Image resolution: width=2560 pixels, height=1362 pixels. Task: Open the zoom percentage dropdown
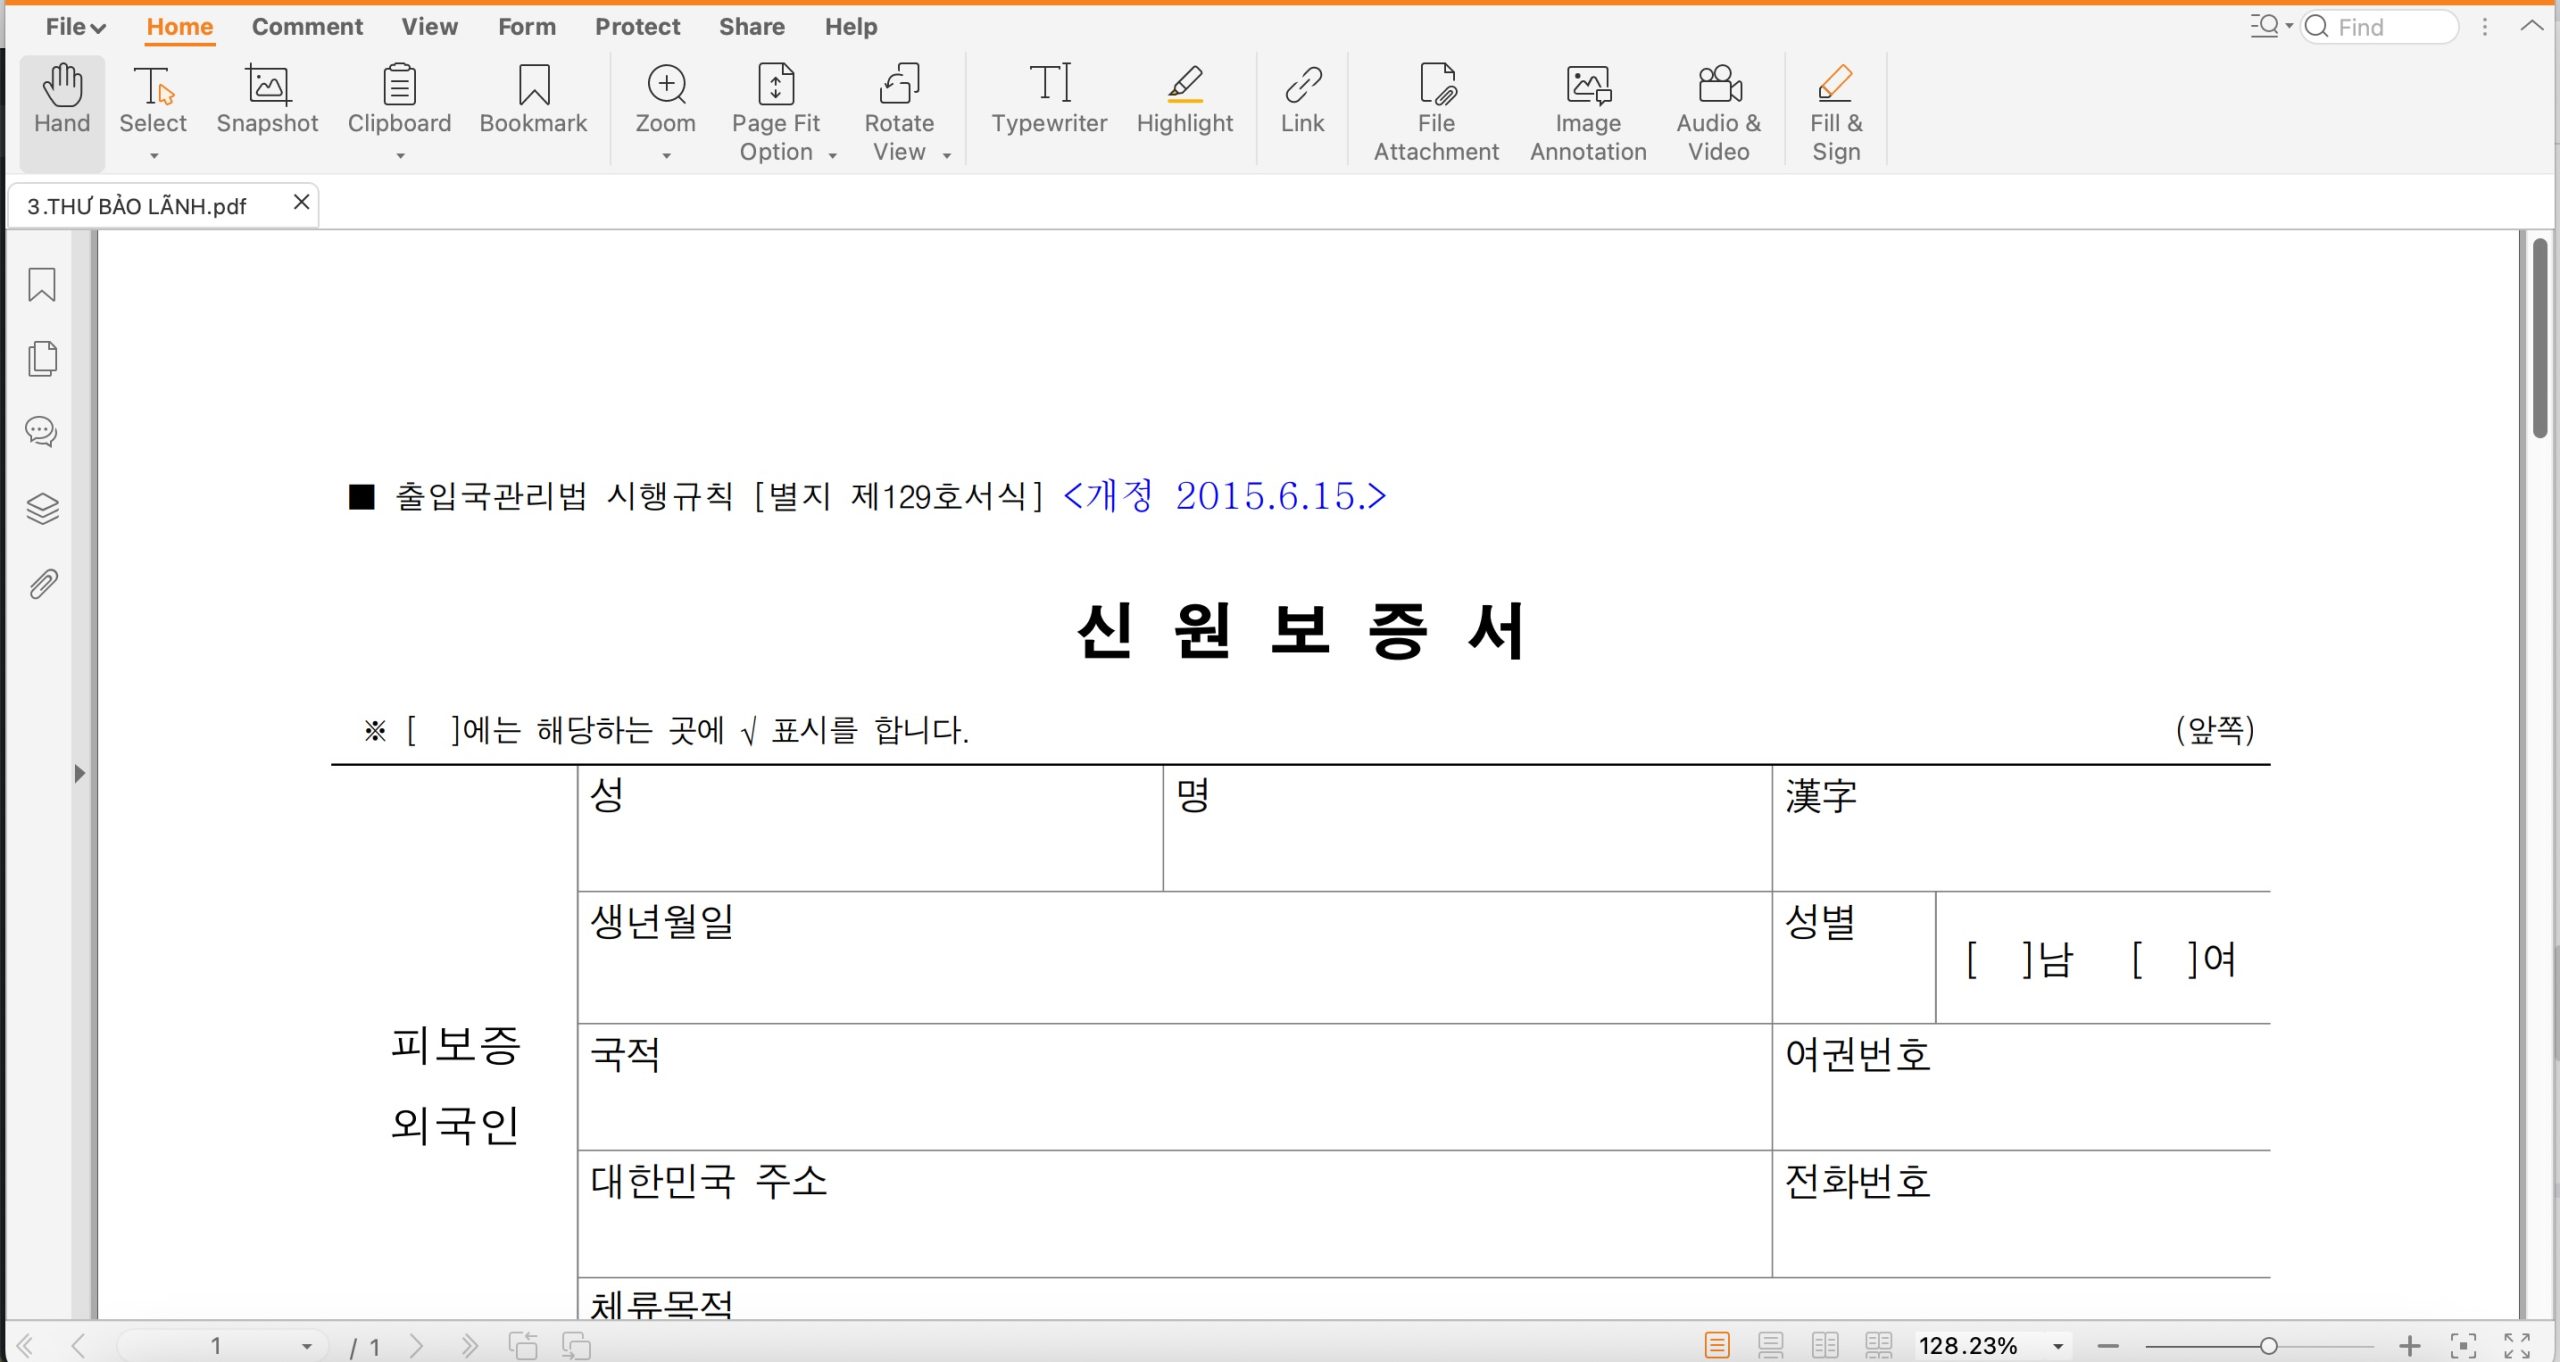coord(2058,1346)
